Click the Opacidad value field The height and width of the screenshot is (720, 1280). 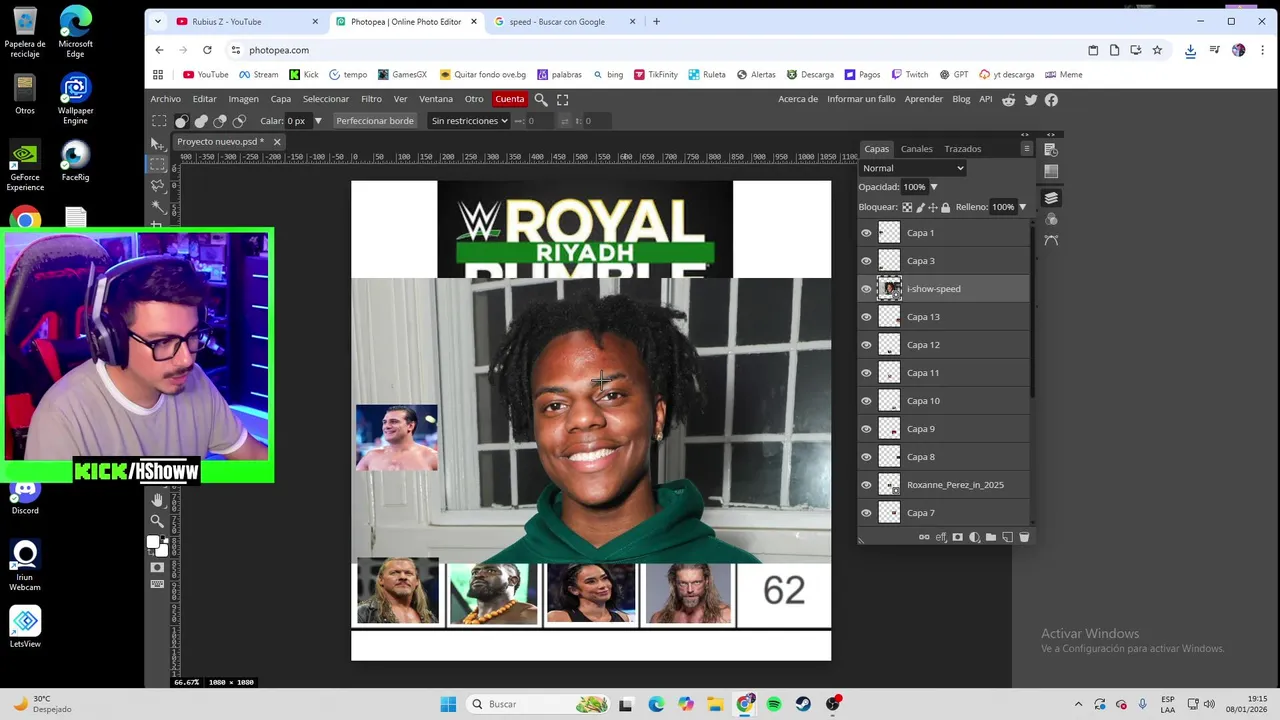pos(914,187)
